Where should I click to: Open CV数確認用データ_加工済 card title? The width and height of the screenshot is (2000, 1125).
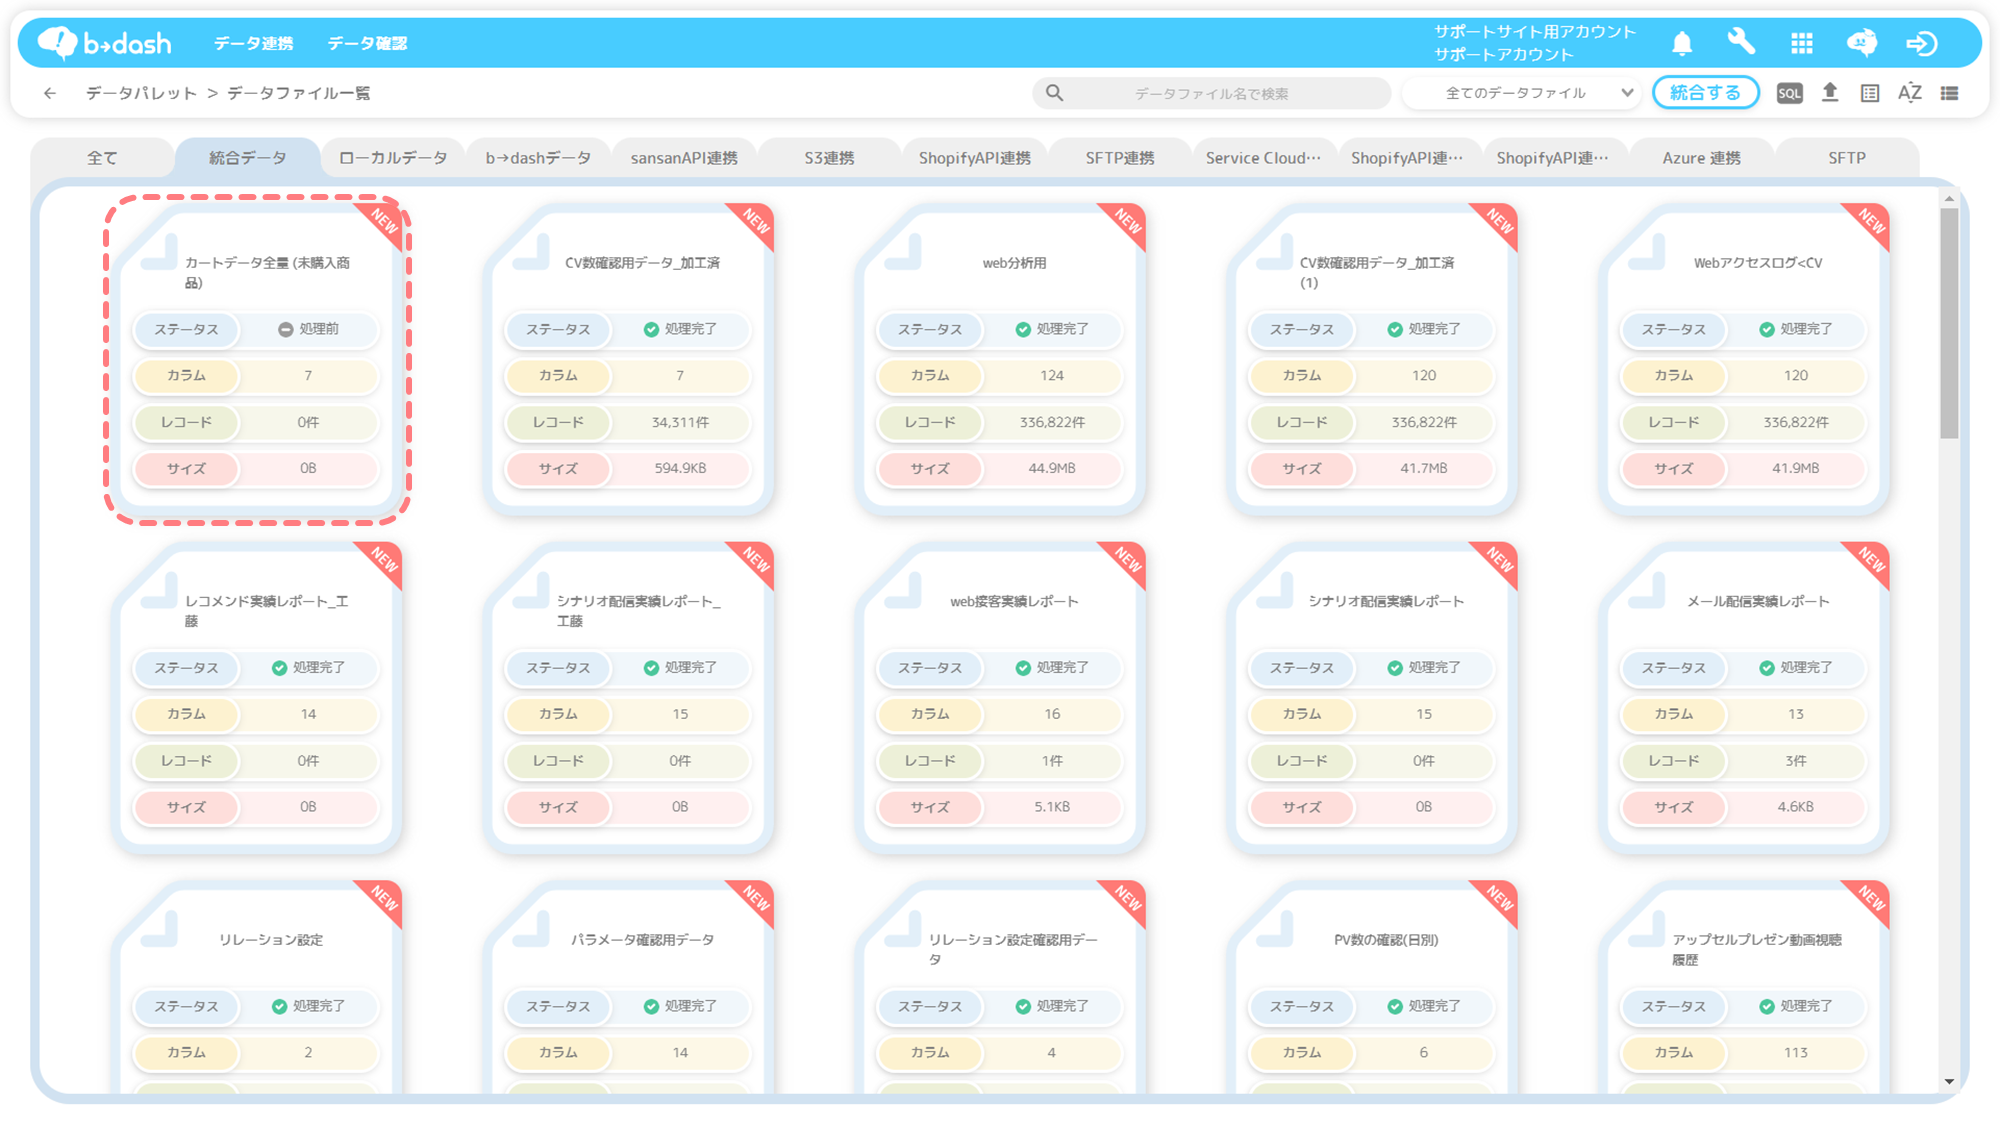click(642, 263)
